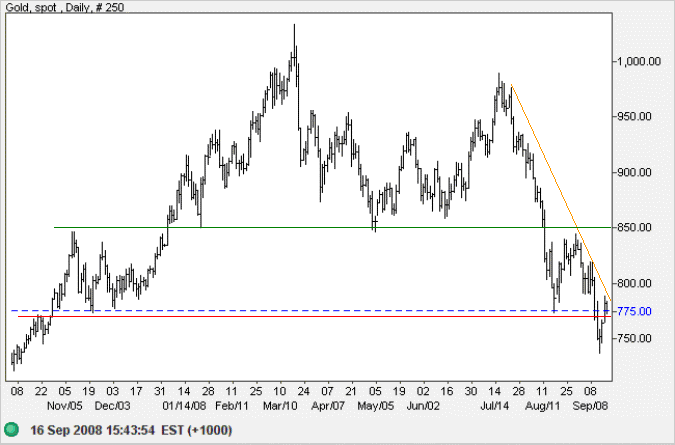Click the March peak price bar above 1,000

[x=294, y=43]
